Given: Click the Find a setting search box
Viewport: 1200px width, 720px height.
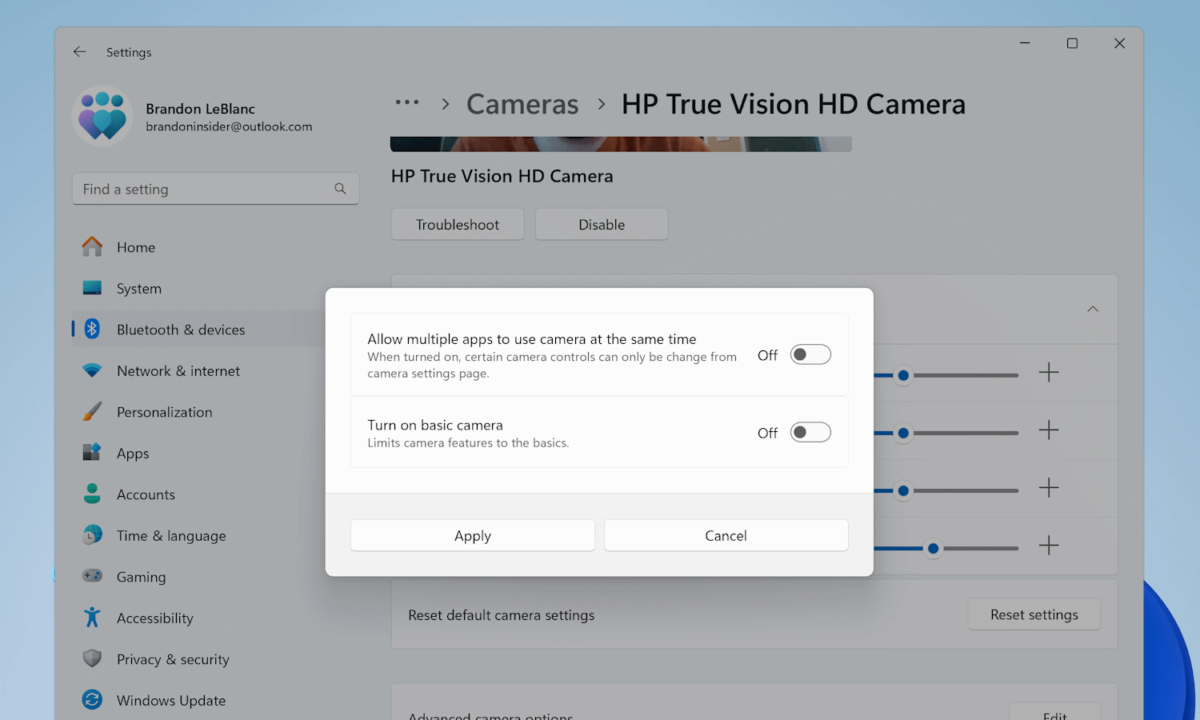Looking at the screenshot, I should coord(215,188).
